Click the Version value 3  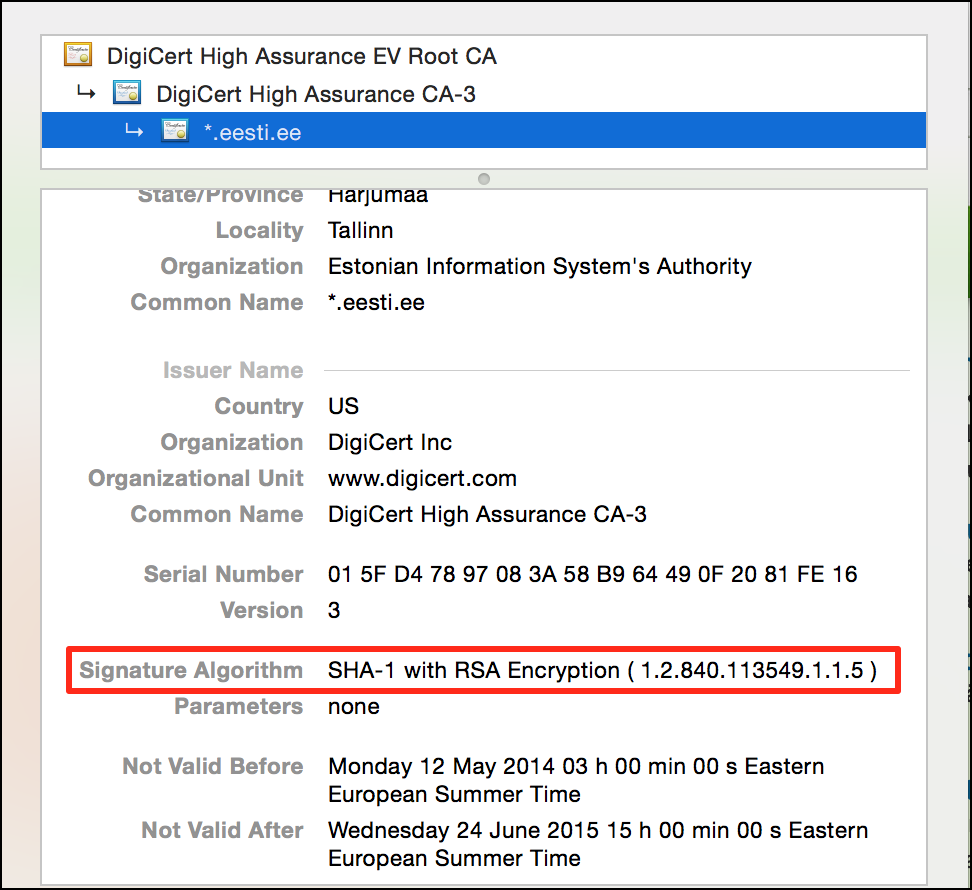point(334,610)
